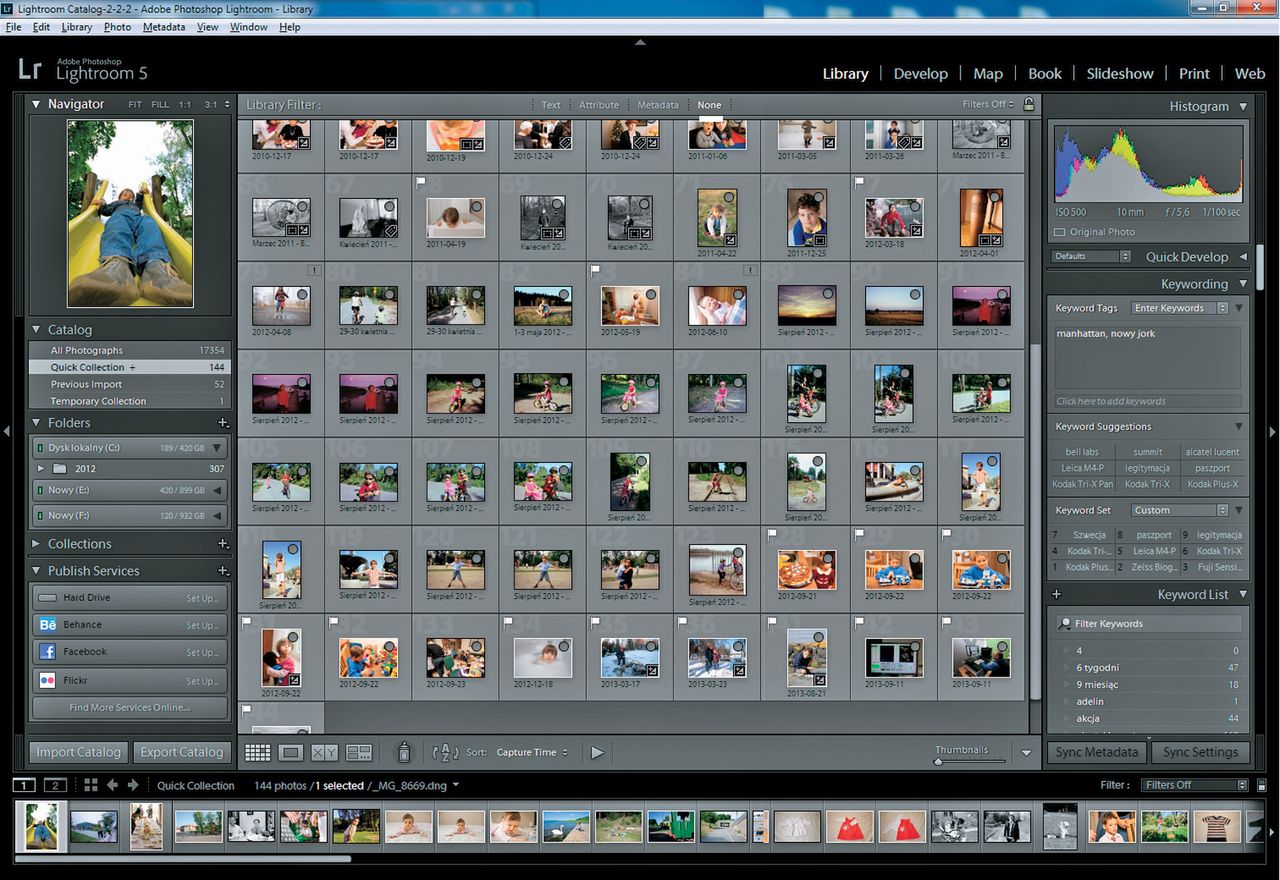Toggle Original Photo checkbox in Histogram
This screenshot has height=880, width=1280.
pos(1060,232)
